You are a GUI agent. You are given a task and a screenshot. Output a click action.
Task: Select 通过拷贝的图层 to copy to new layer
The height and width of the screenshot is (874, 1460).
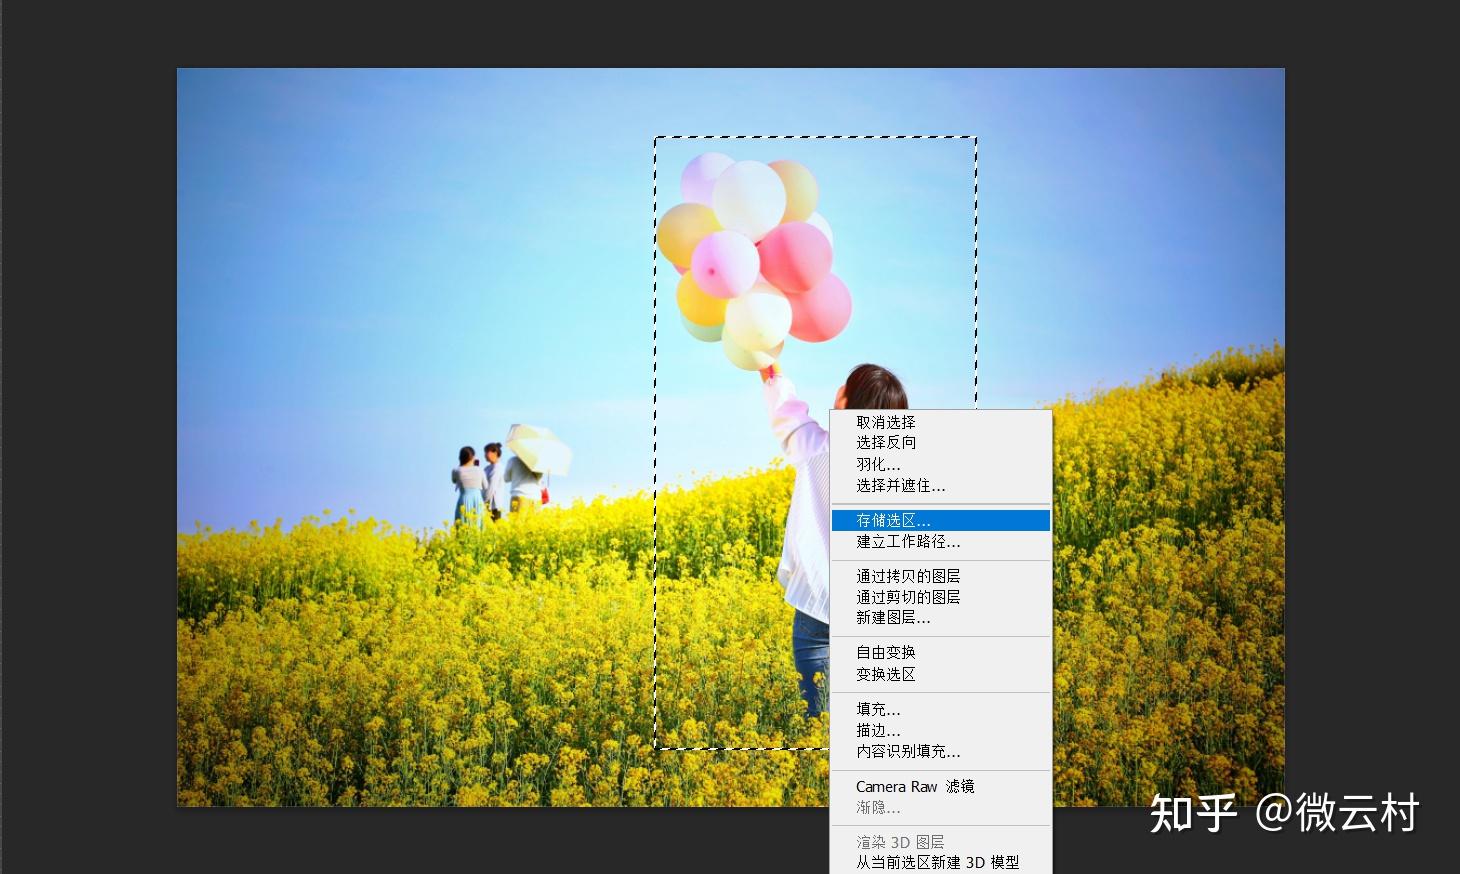[908, 576]
